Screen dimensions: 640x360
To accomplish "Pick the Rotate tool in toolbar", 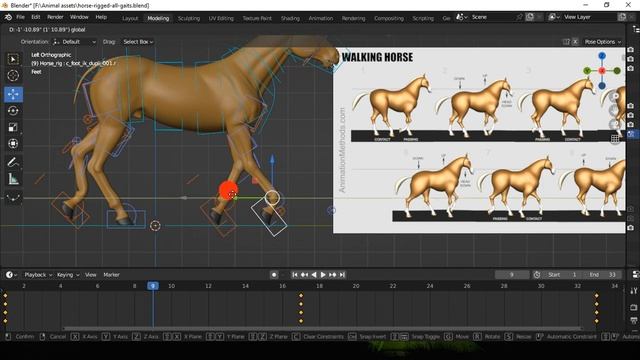I will [x=13, y=111].
